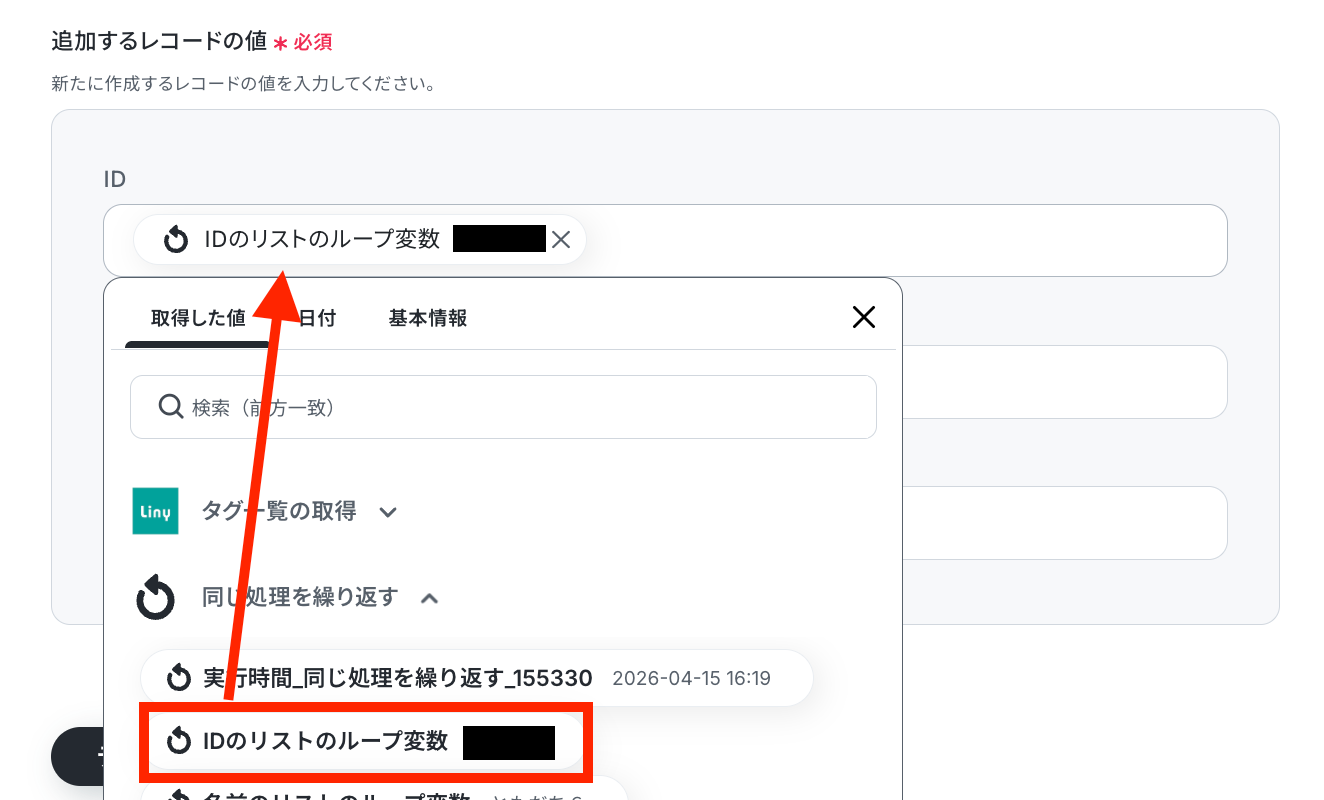Click loop icon inside the ID field chip
This screenshot has width=1324, height=800.
(176, 240)
